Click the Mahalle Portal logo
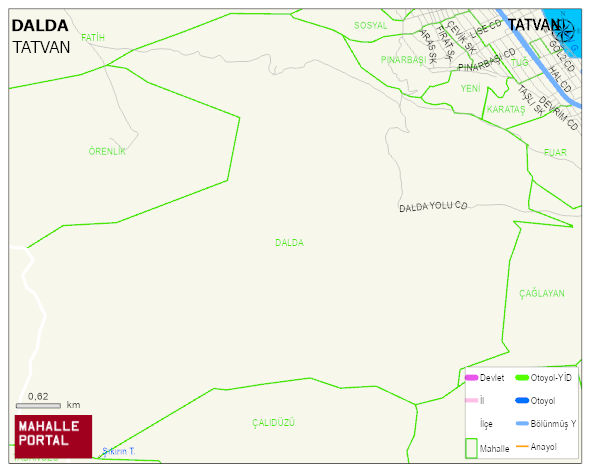Viewport: 591px width, 472px height. pyautogui.click(x=54, y=436)
